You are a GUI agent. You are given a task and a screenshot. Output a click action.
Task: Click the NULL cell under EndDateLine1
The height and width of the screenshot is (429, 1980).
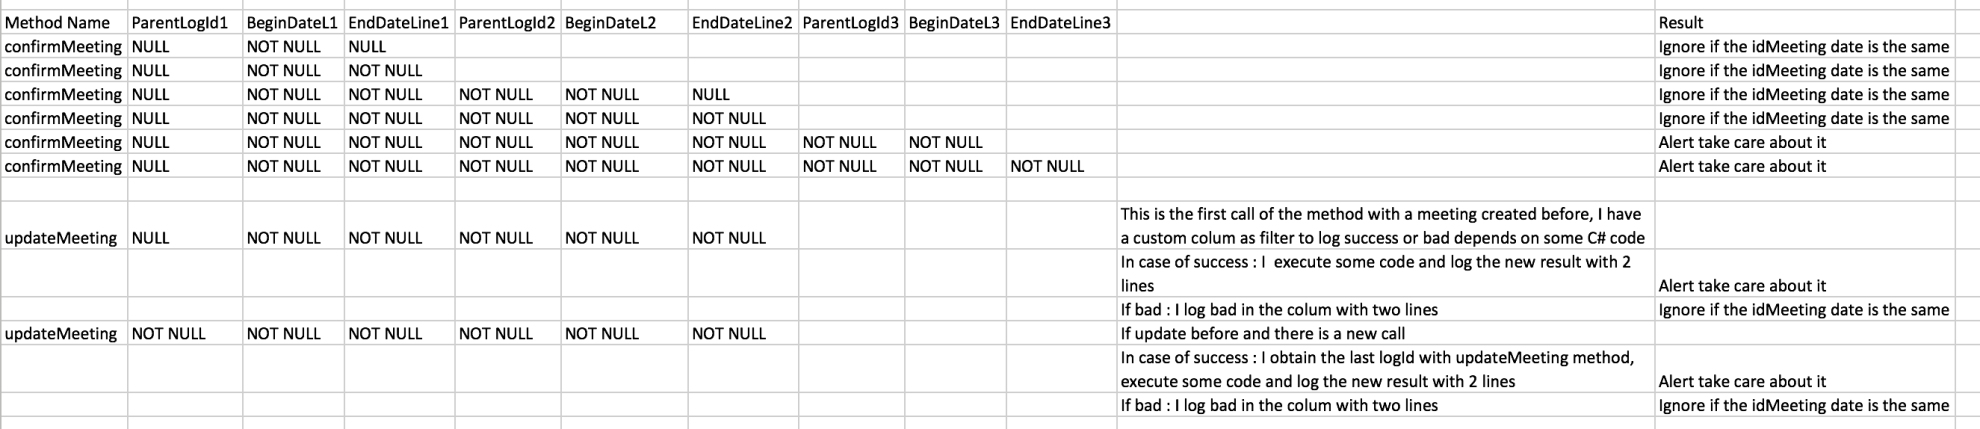pyautogui.click(x=367, y=47)
